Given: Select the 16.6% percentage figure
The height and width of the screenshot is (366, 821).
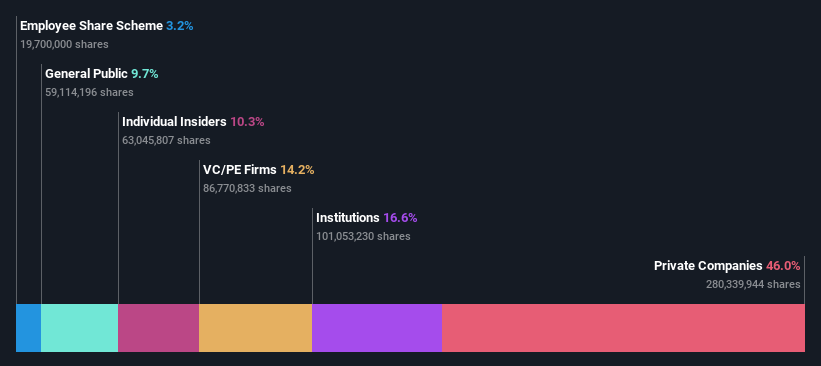Looking at the screenshot, I should pyautogui.click(x=400, y=218).
